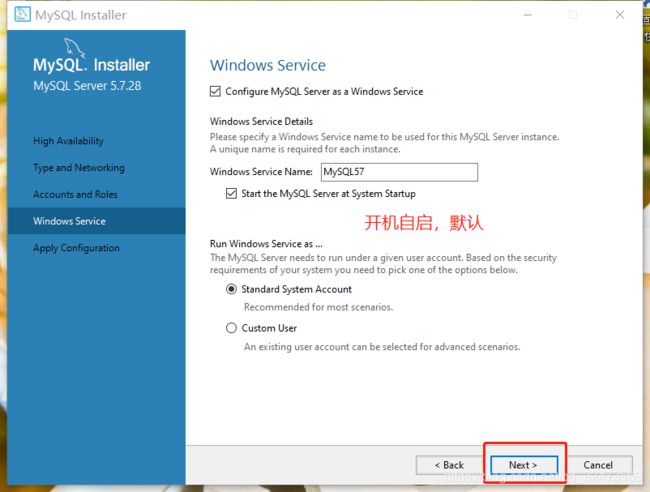650x492 pixels.
Task: Choose the Custom User radio option
Action: coord(231,328)
